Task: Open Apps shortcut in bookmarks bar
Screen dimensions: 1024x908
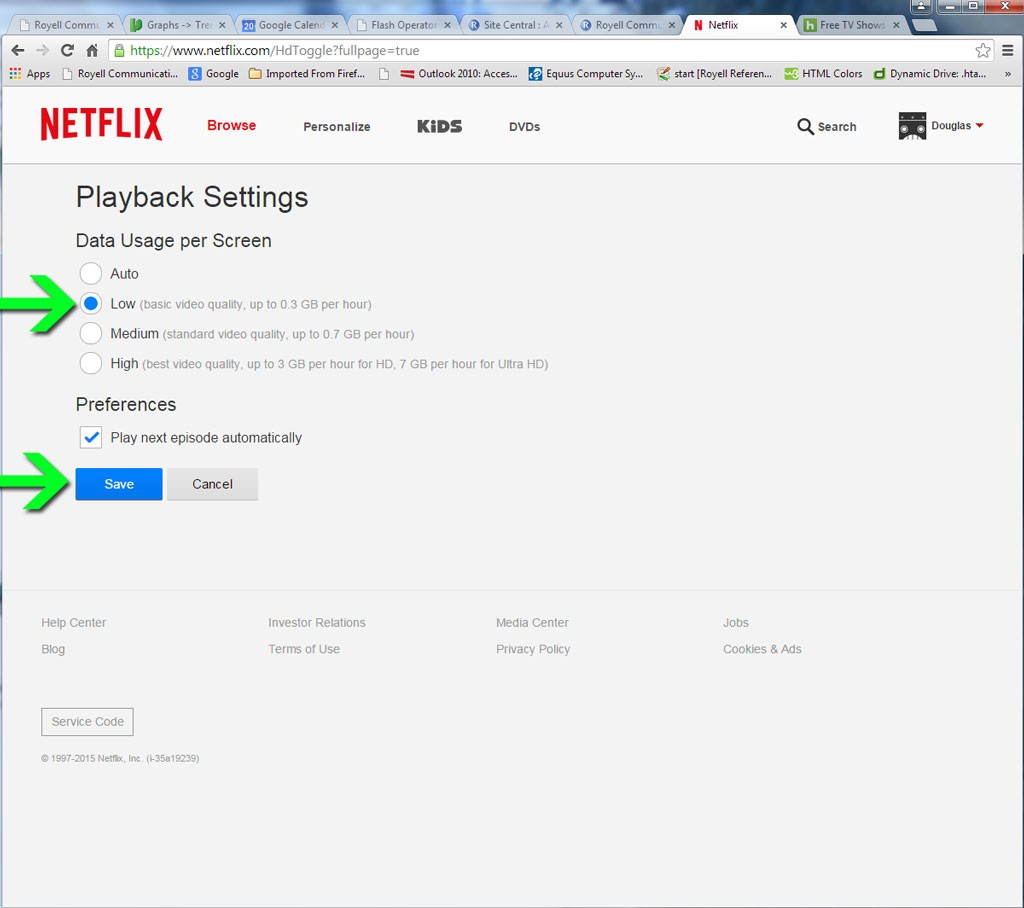Action: click(29, 74)
